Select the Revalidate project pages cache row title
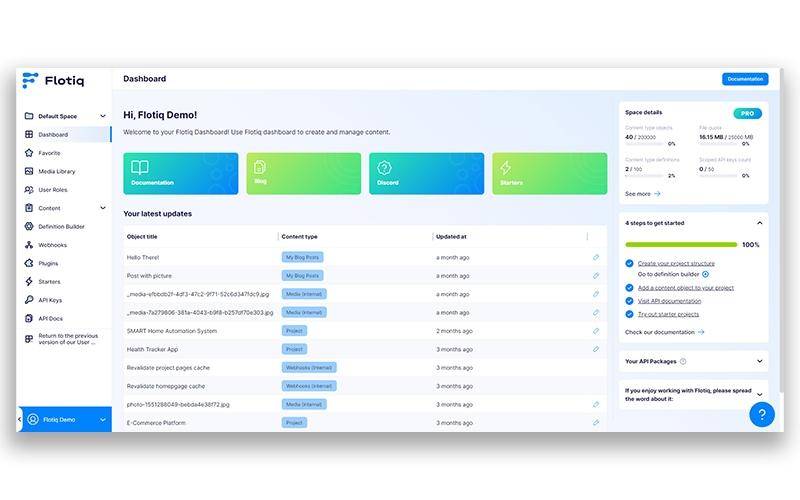This screenshot has height=500, width=800. (168, 368)
